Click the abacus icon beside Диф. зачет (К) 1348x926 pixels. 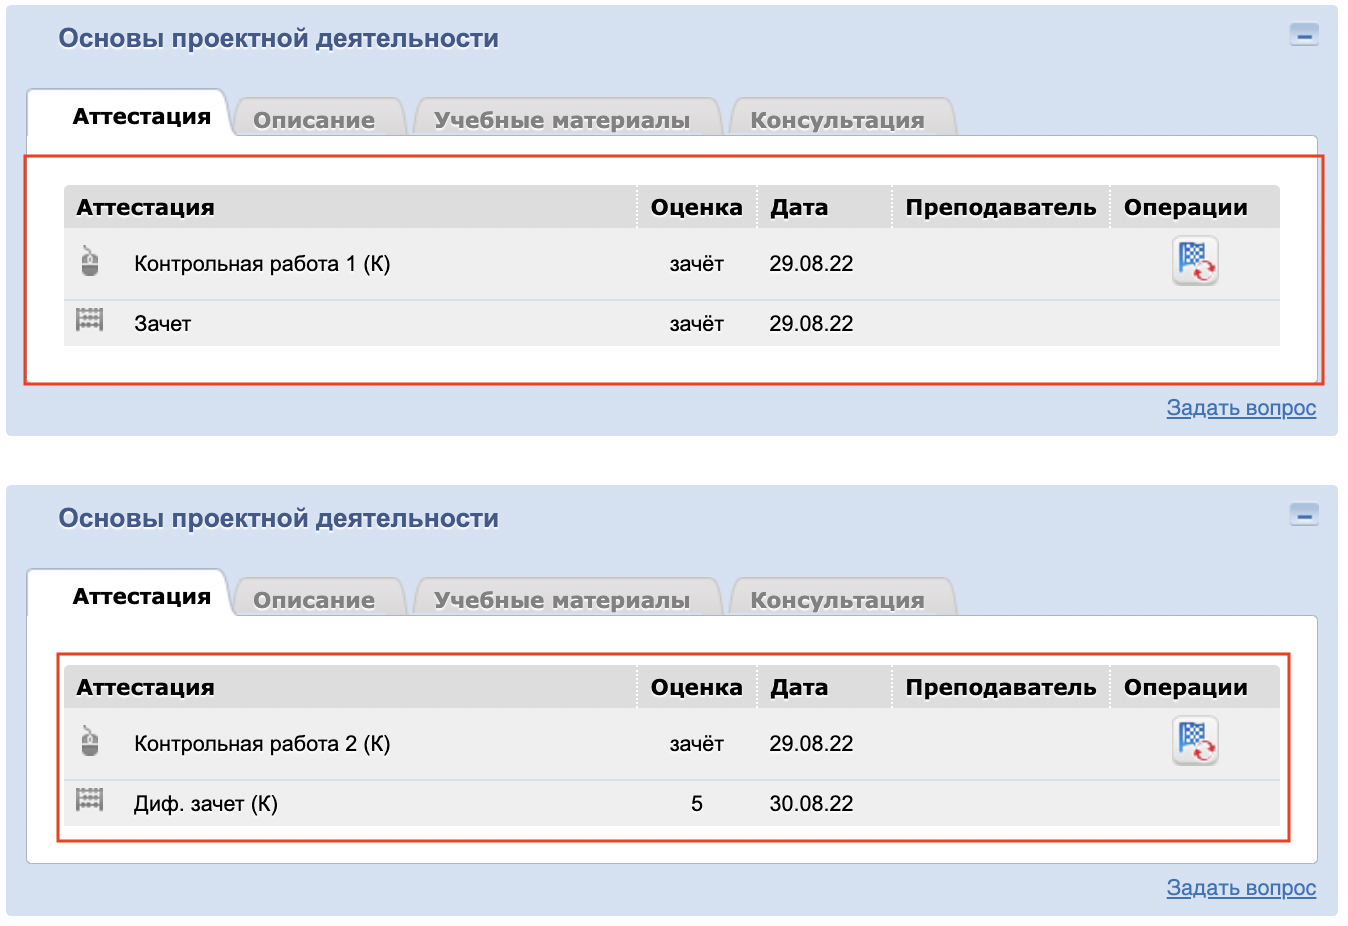click(x=90, y=801)
